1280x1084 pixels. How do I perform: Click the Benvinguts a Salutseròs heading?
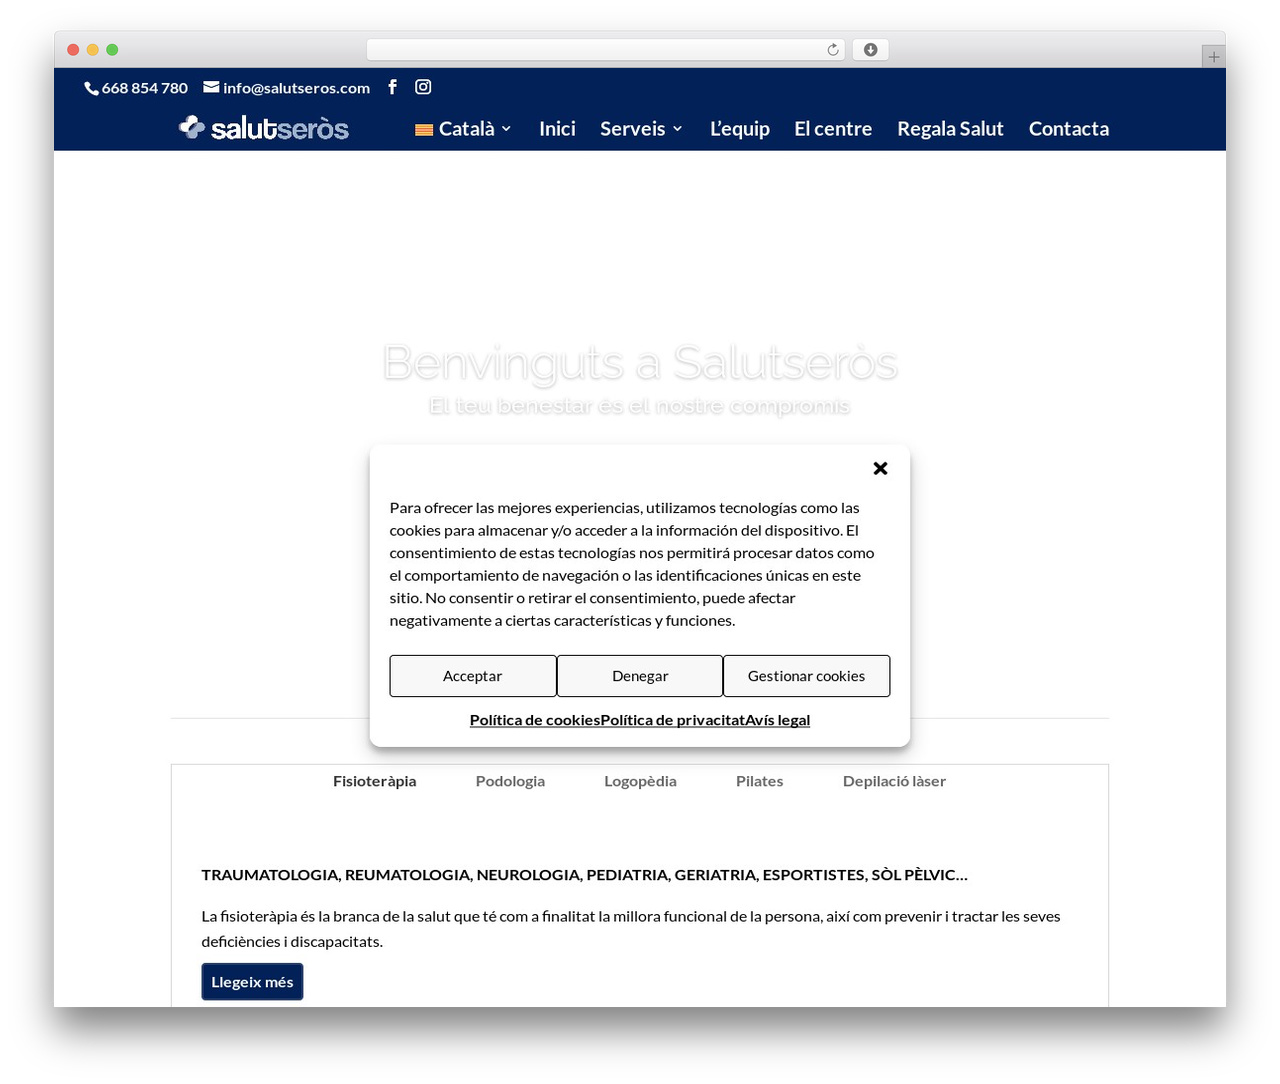640,362
